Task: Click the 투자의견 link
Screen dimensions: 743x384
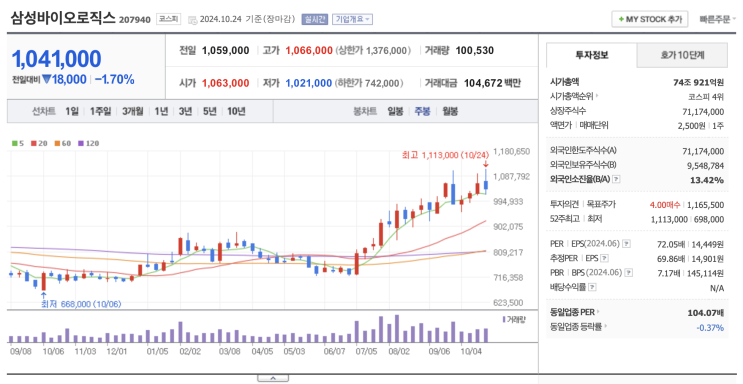Action: [x=564, y=204]
